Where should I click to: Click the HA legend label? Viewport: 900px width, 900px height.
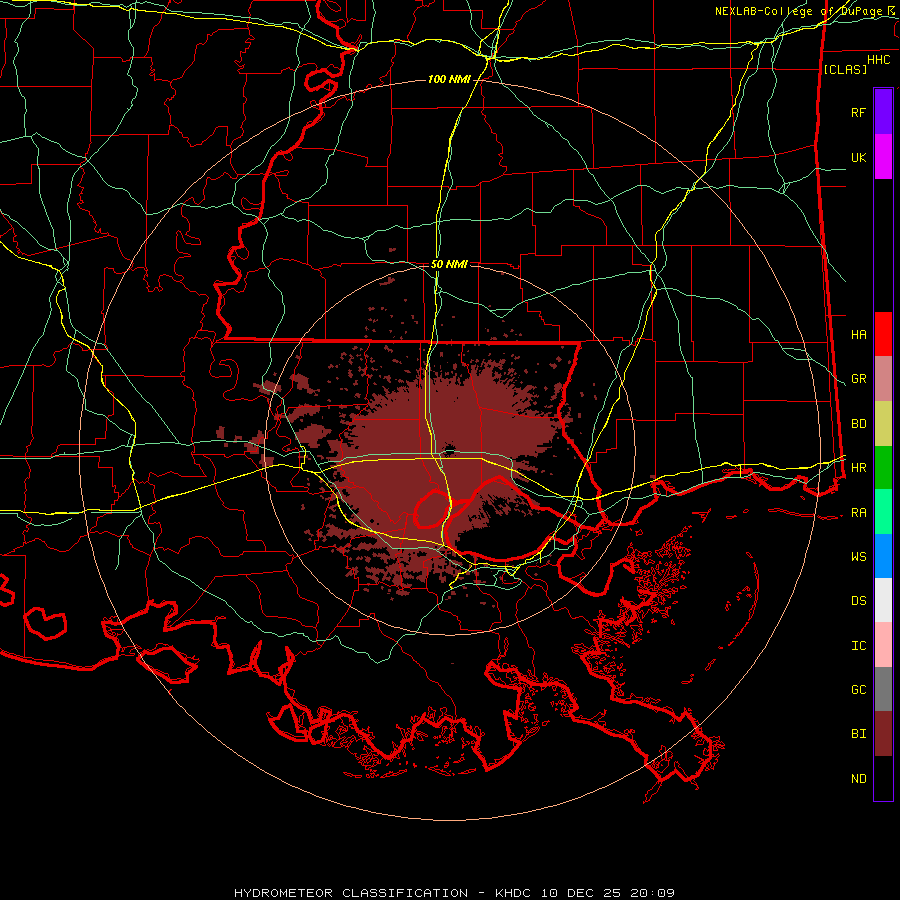pyautogui.click(x=858, y=334)
